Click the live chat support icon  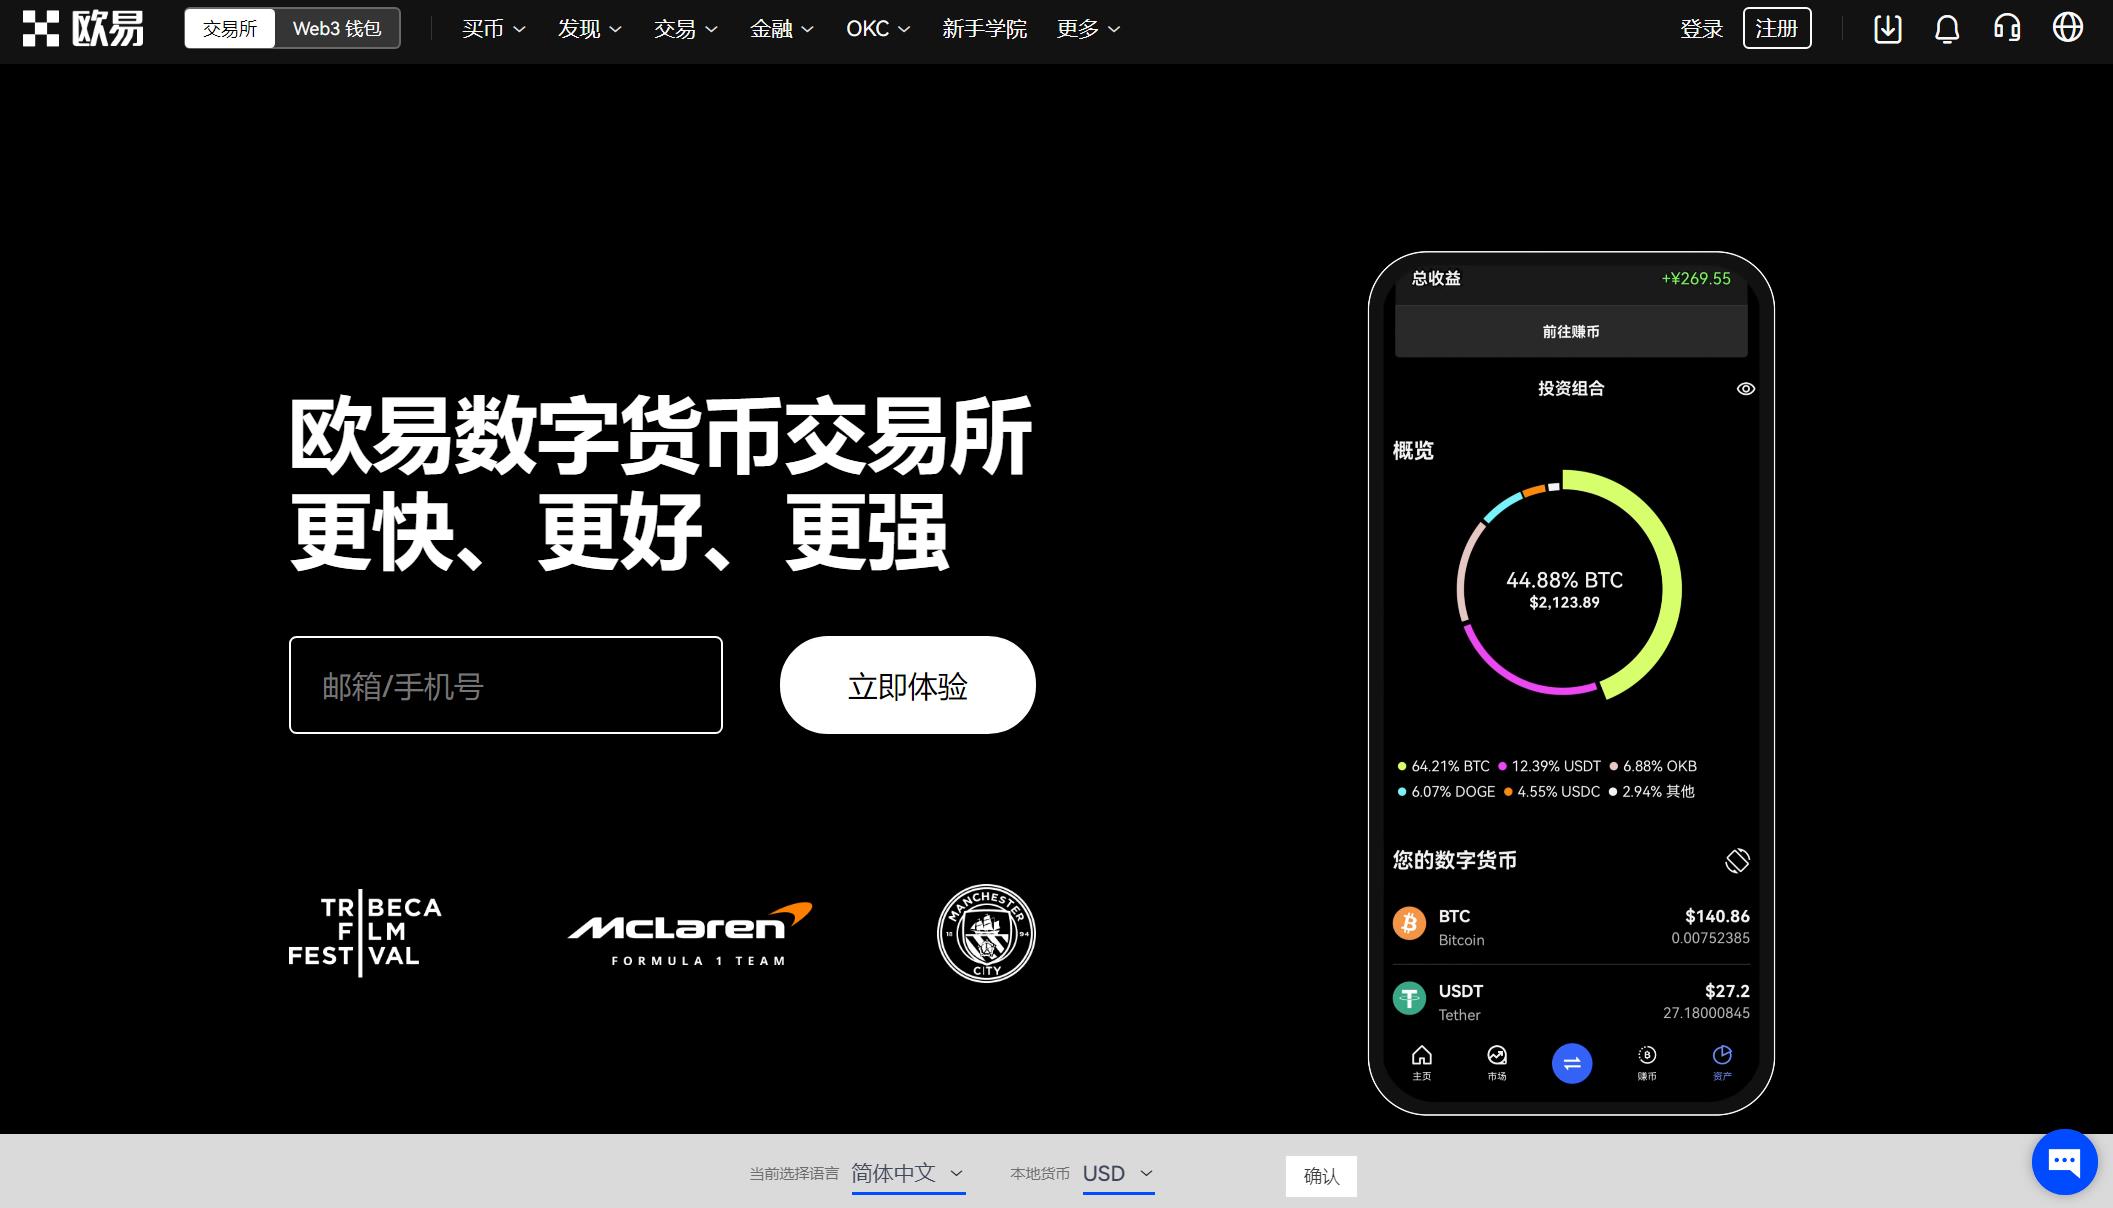pyautogui.click(x=2062, y=1159)
